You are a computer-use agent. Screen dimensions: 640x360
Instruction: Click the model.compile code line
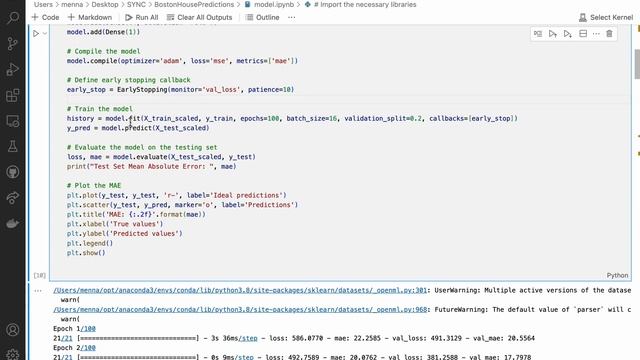pyautogui.click(x=182, y=61)
